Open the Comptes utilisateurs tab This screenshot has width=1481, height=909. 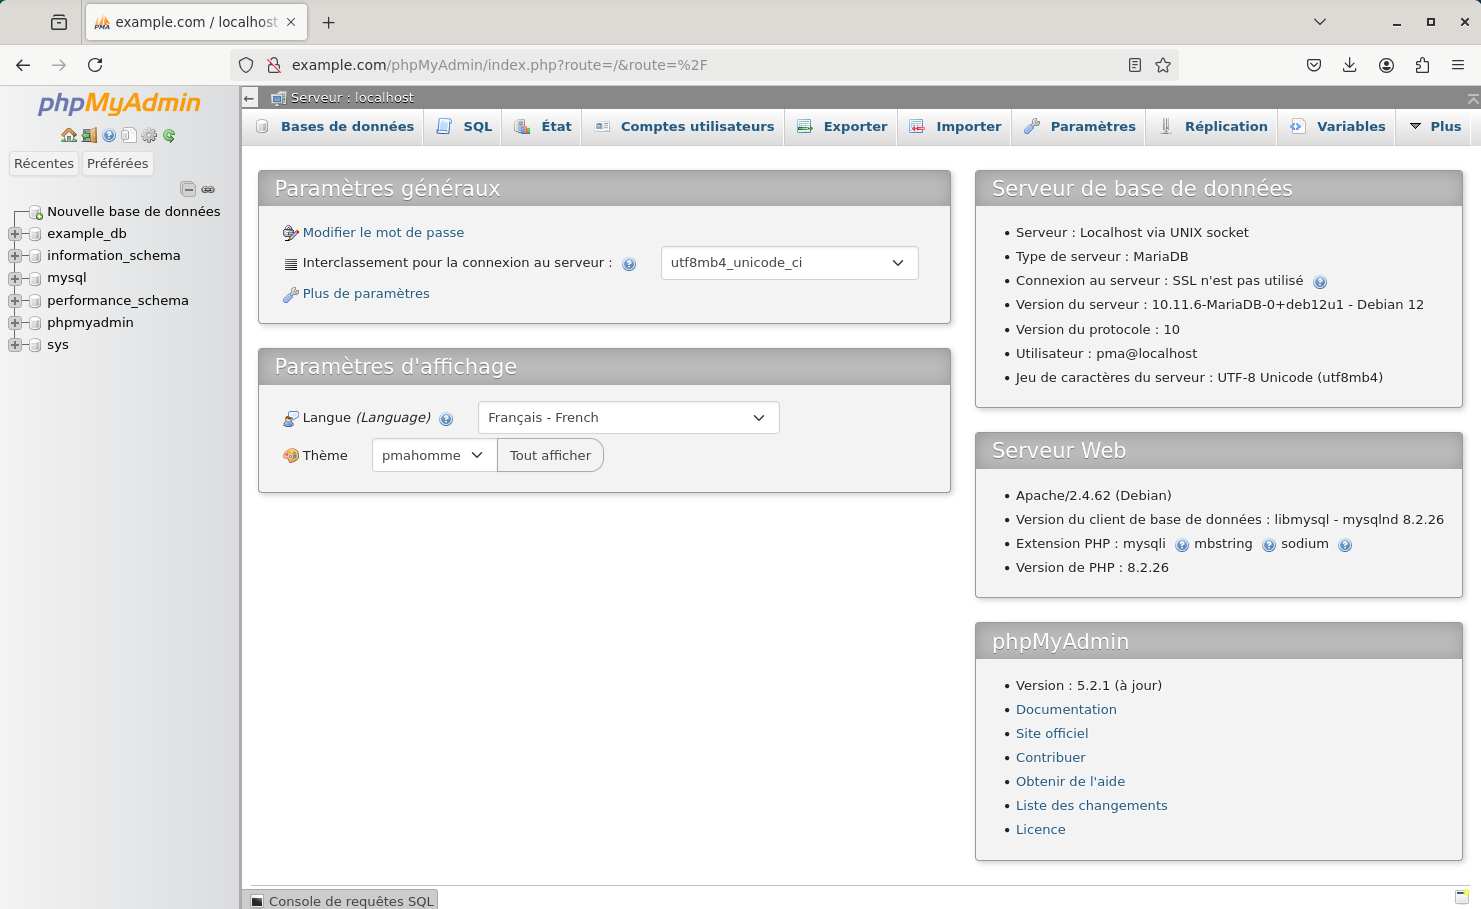tap(684, 127)
